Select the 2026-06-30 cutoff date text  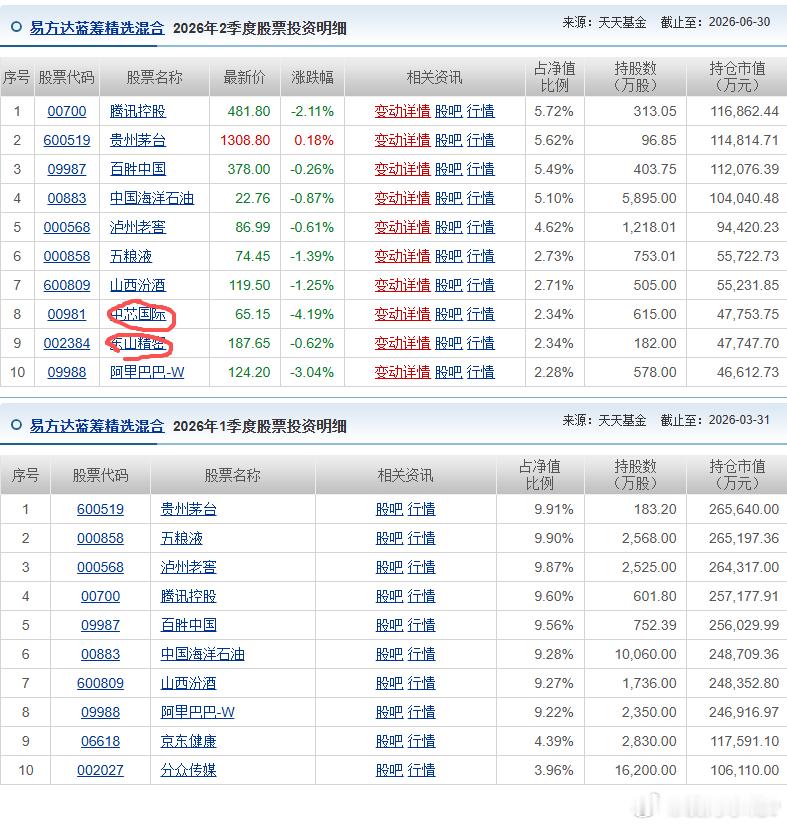tap(740, 22)
